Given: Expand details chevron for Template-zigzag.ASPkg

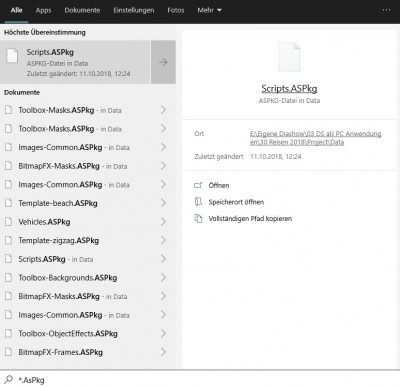Looking at the screenshot, I should (x=163, y=240).
